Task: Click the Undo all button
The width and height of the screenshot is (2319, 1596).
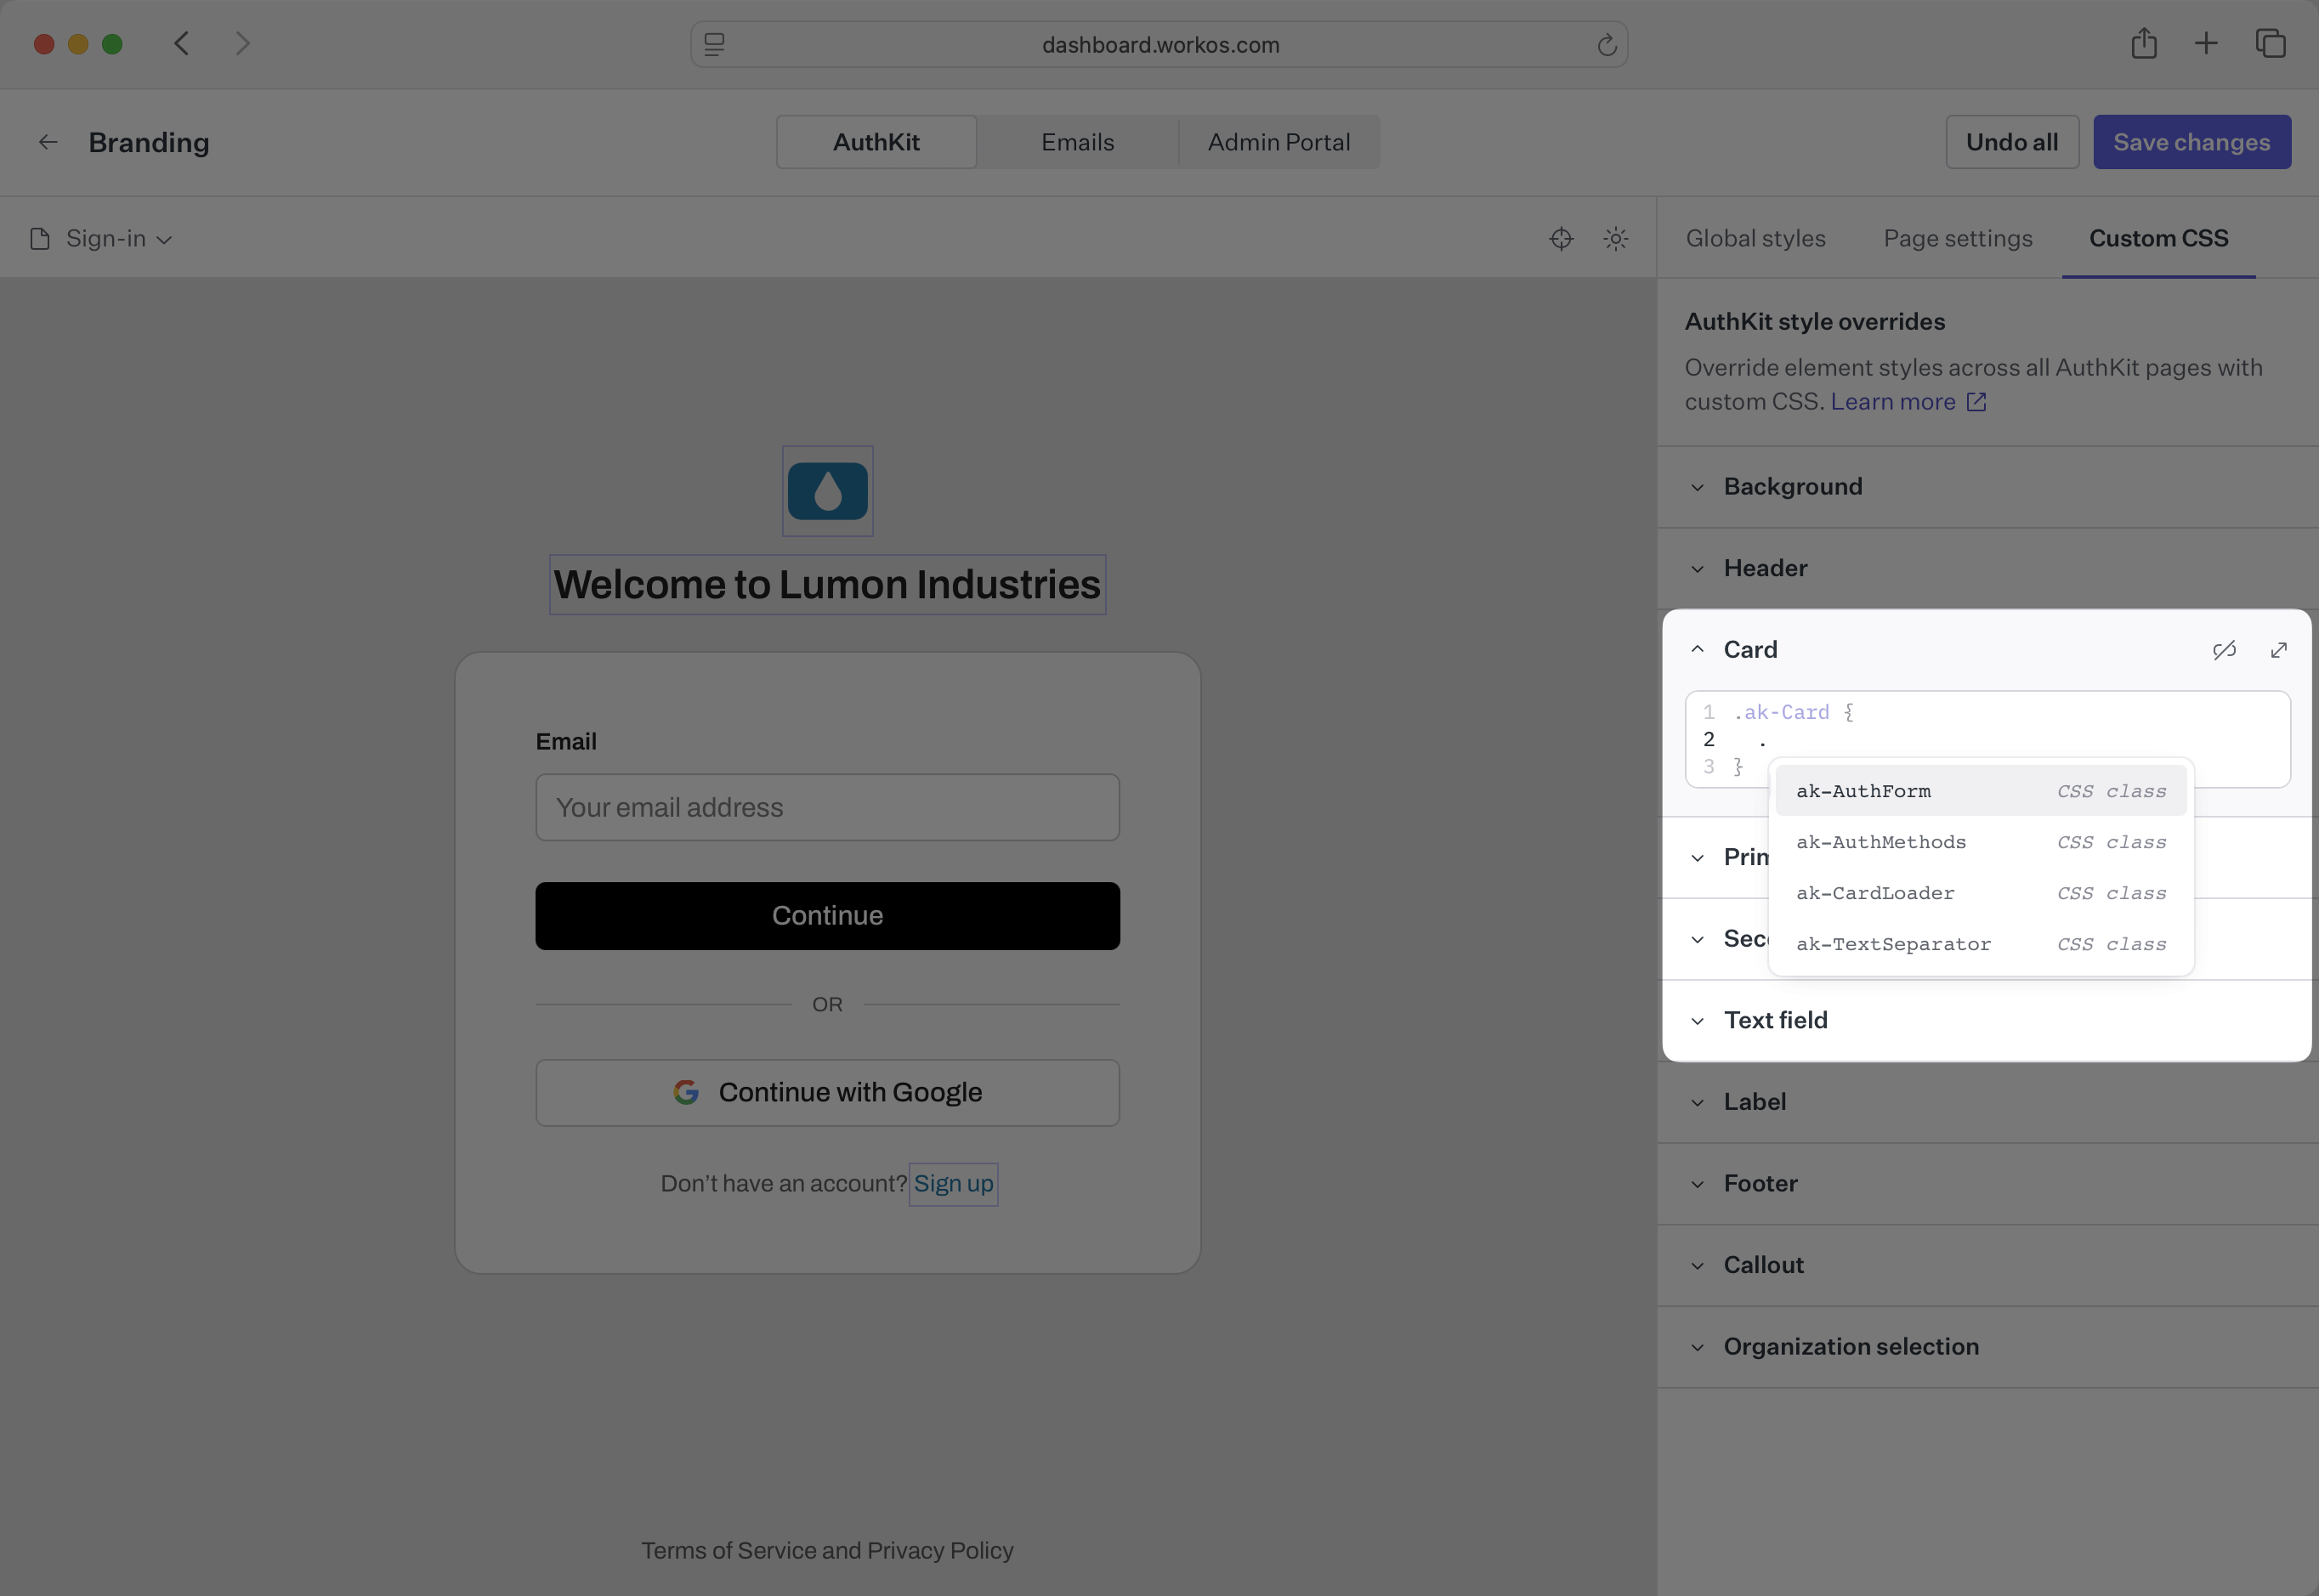Action: click(x=2011, y=141)
